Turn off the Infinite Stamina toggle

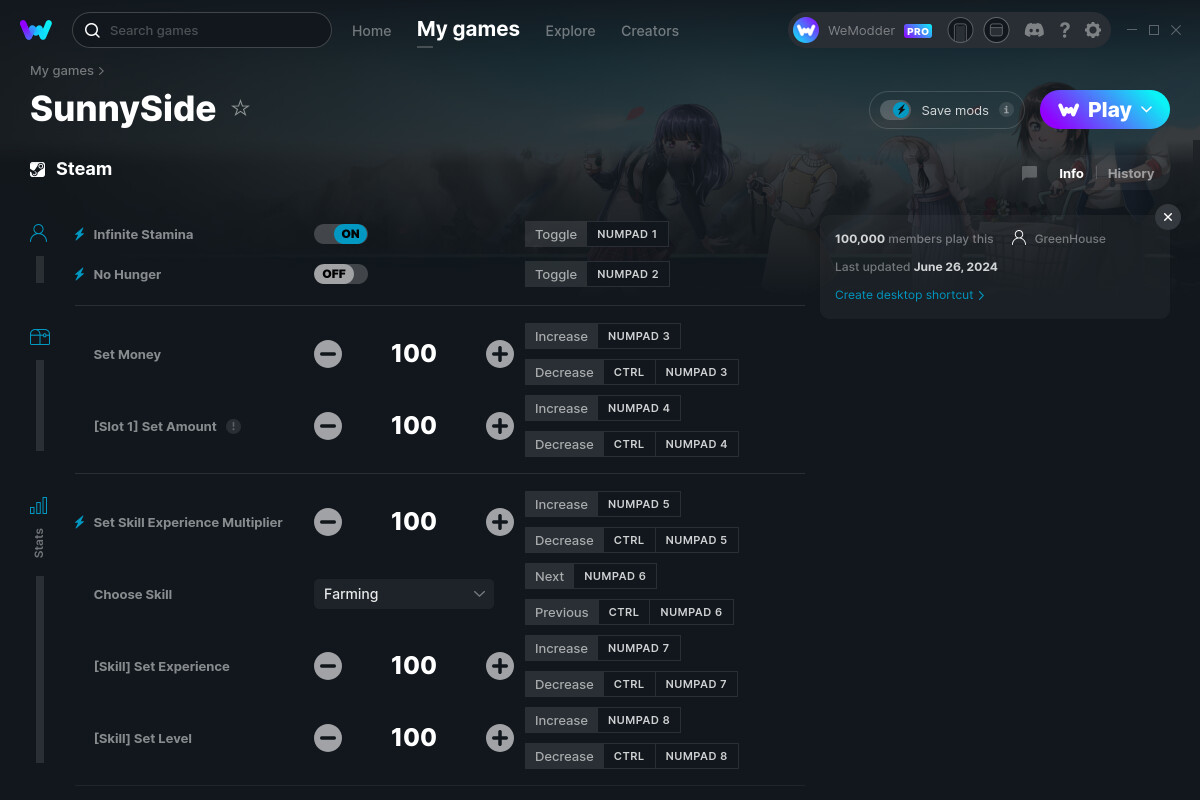tap(340, 233)
